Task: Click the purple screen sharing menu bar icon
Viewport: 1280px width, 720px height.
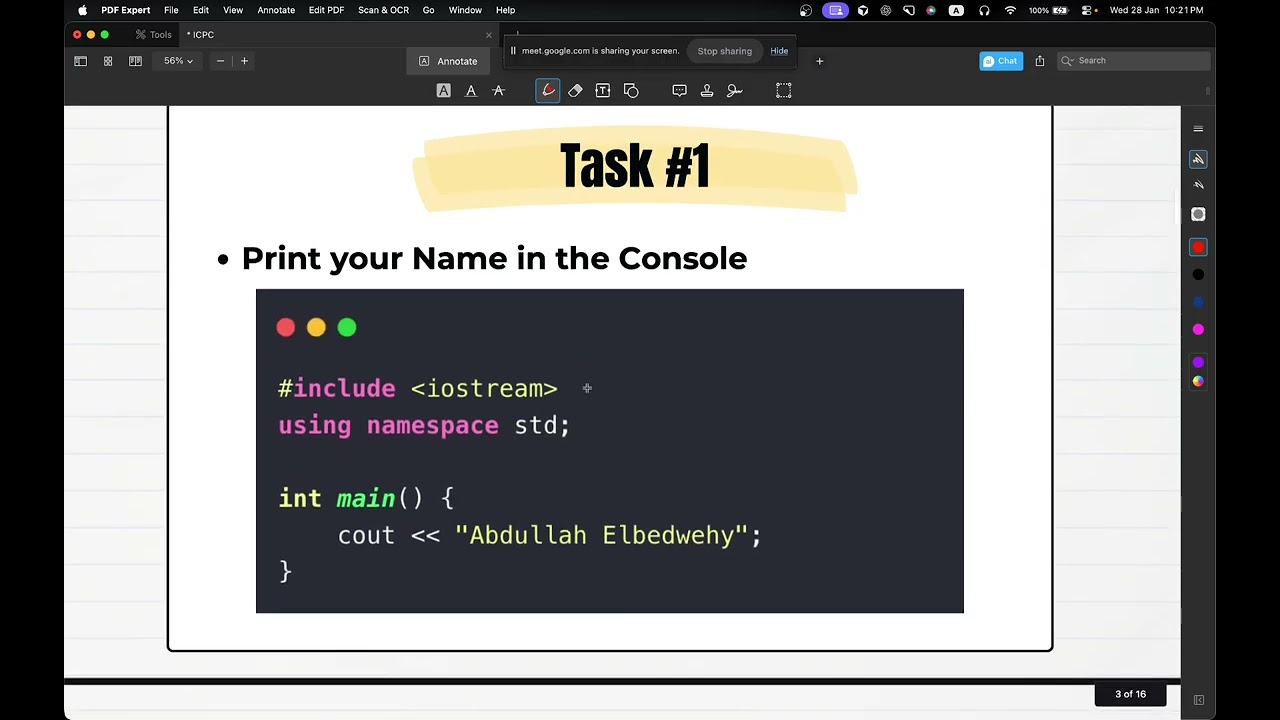Action: coord(835,10)
